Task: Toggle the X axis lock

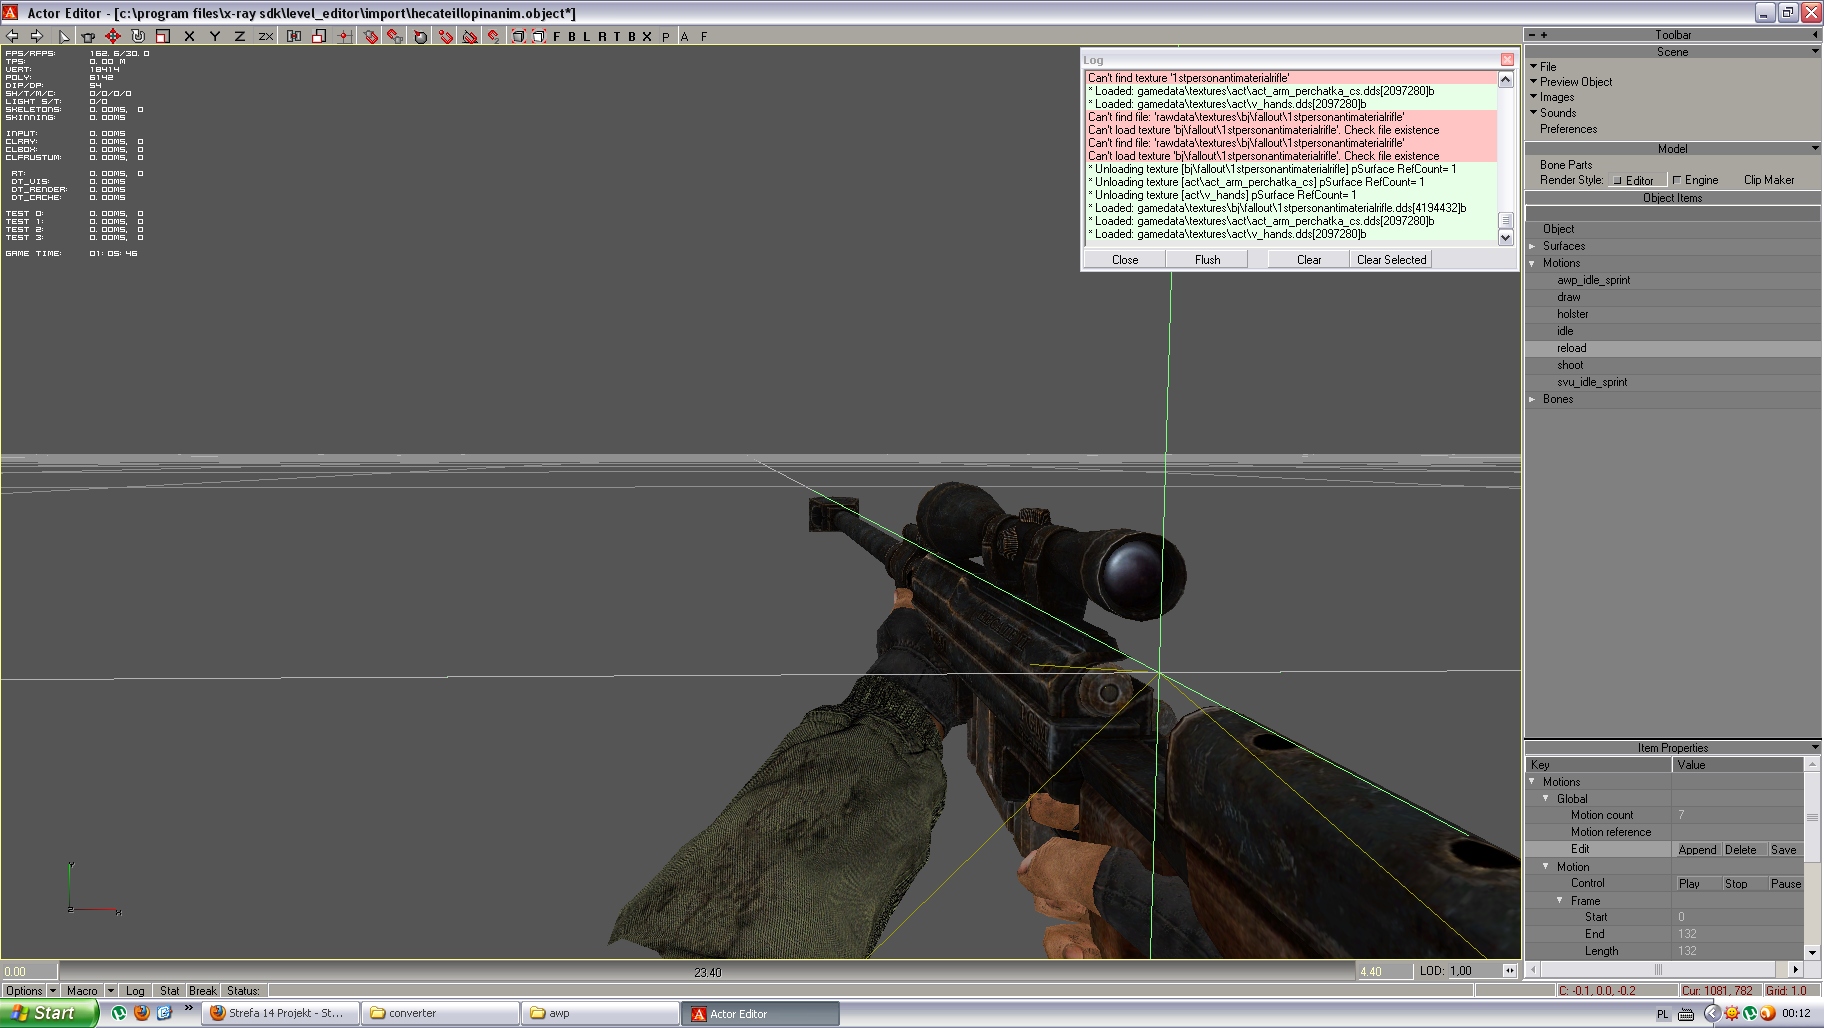Action: tap(189, 36)
